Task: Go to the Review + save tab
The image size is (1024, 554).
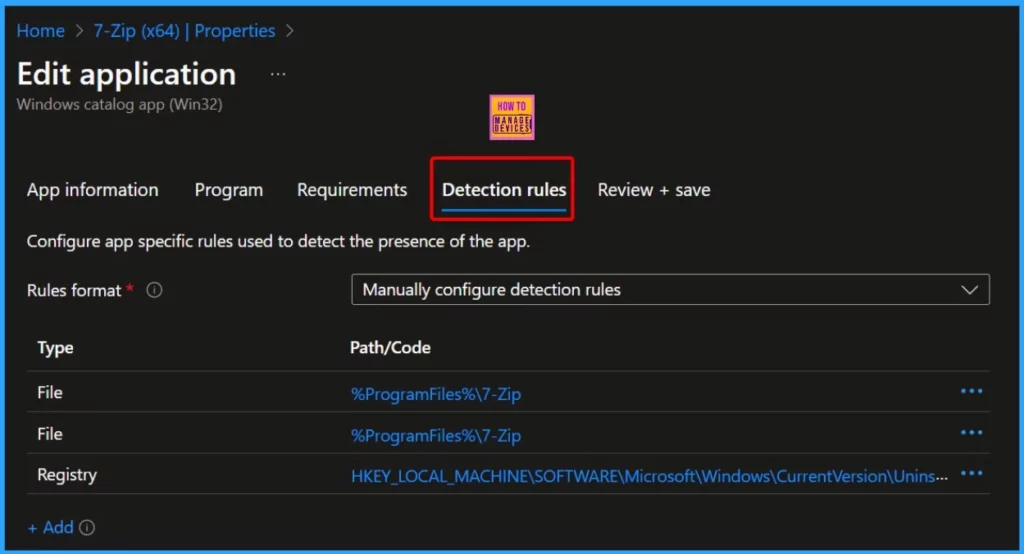Action: 654,190
